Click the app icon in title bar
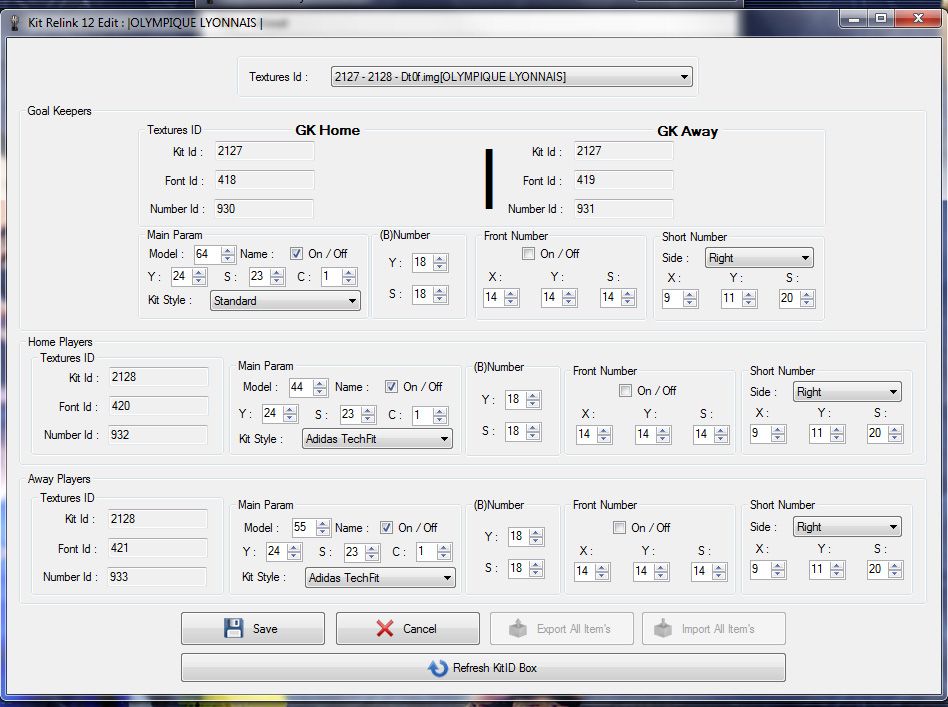Viewport: 948px width, 707px height. click(14, 24)
